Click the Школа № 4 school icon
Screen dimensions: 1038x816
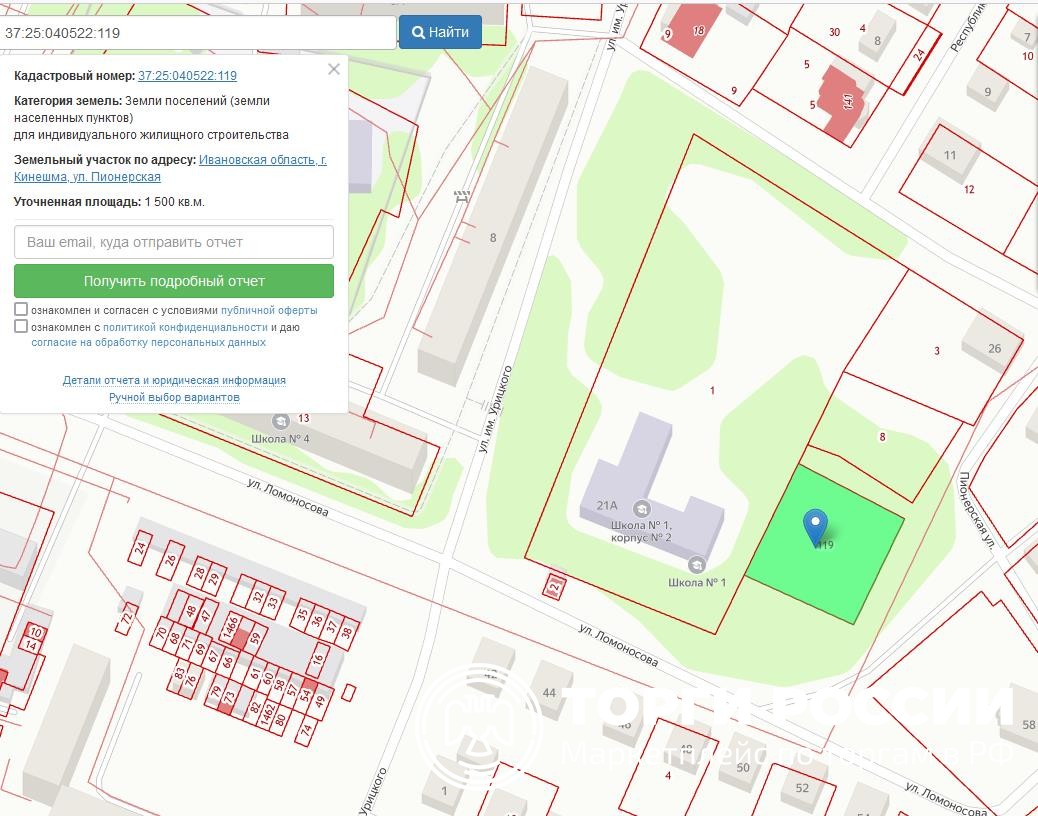(x=280, y=421)
